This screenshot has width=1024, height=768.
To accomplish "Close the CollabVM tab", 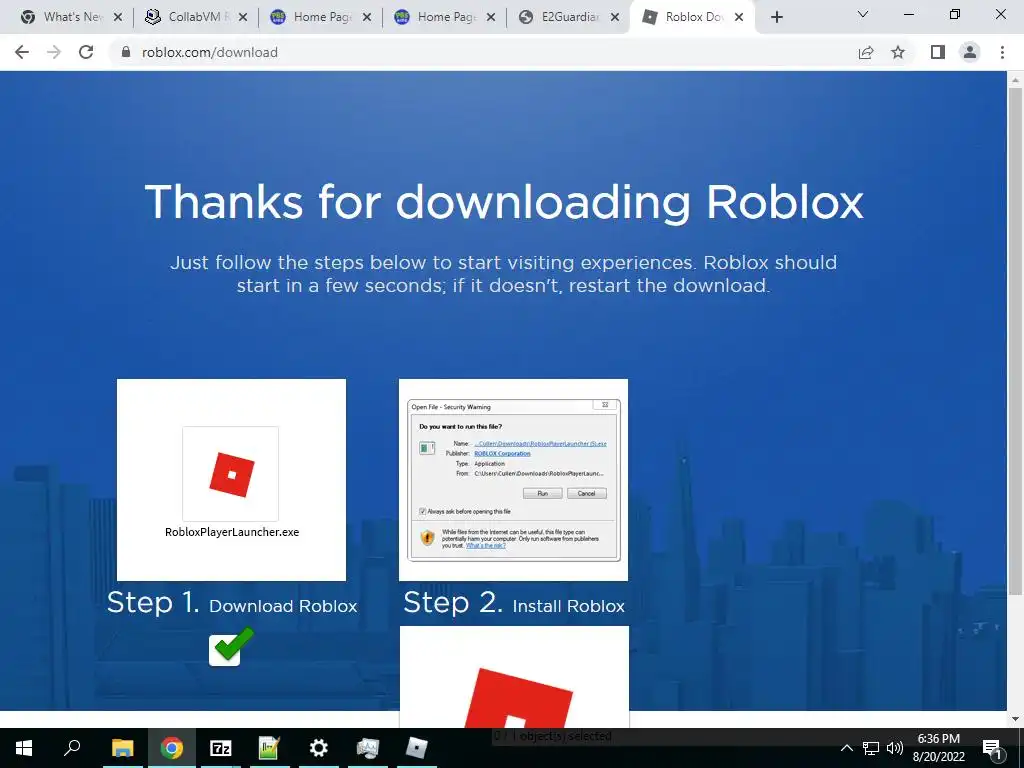I will [243, 18].
